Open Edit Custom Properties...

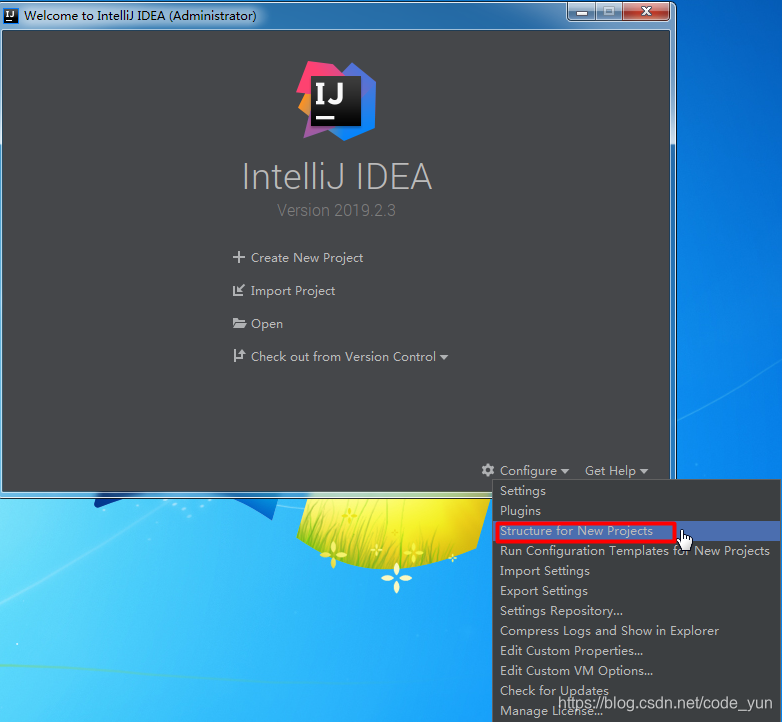(636, 651)
